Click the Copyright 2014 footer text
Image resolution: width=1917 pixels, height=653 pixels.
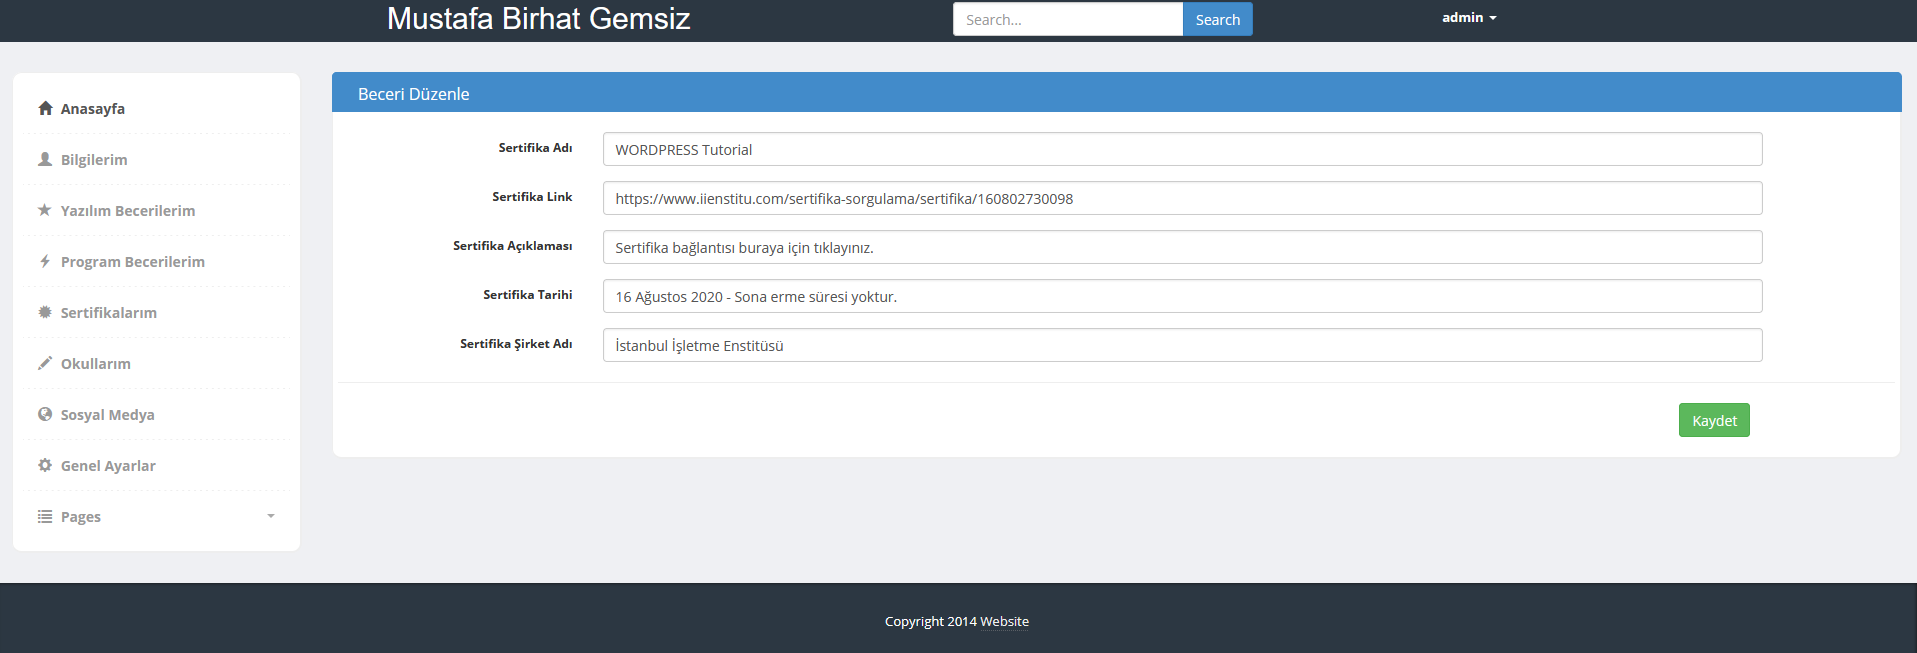click(931, 621)
